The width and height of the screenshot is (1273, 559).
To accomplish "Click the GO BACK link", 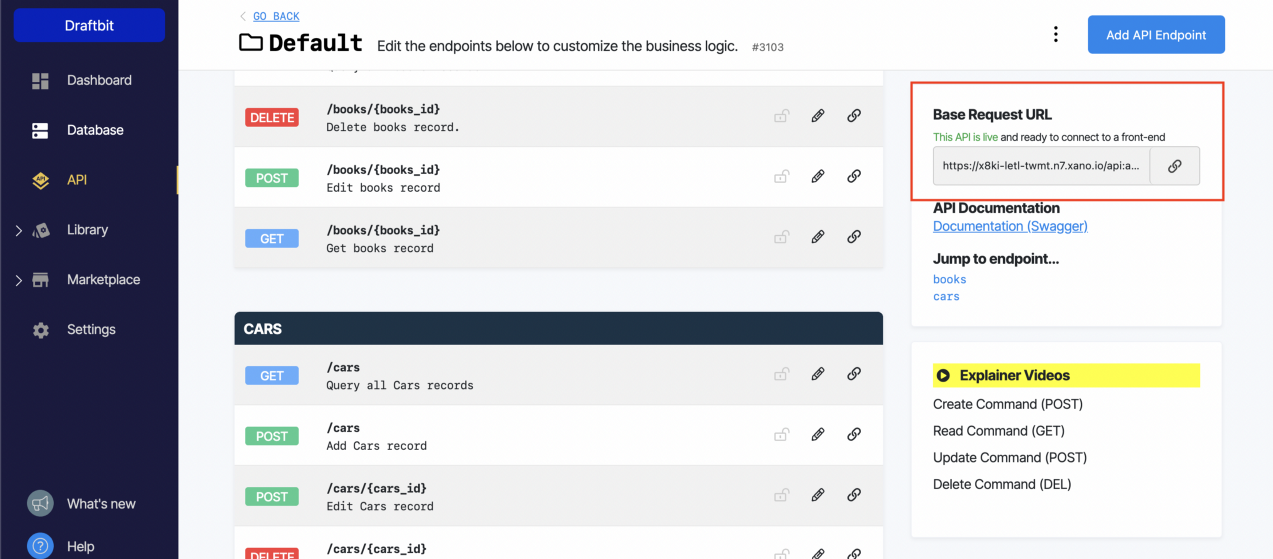I will click(276, 16).
